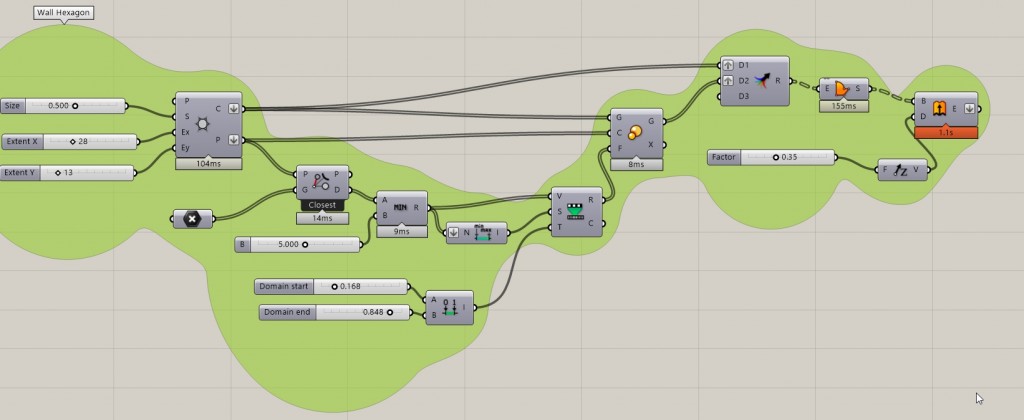Click the Size slider handle at 0.500
This screenshot has height=420, width=1024.
pos(75,105)
